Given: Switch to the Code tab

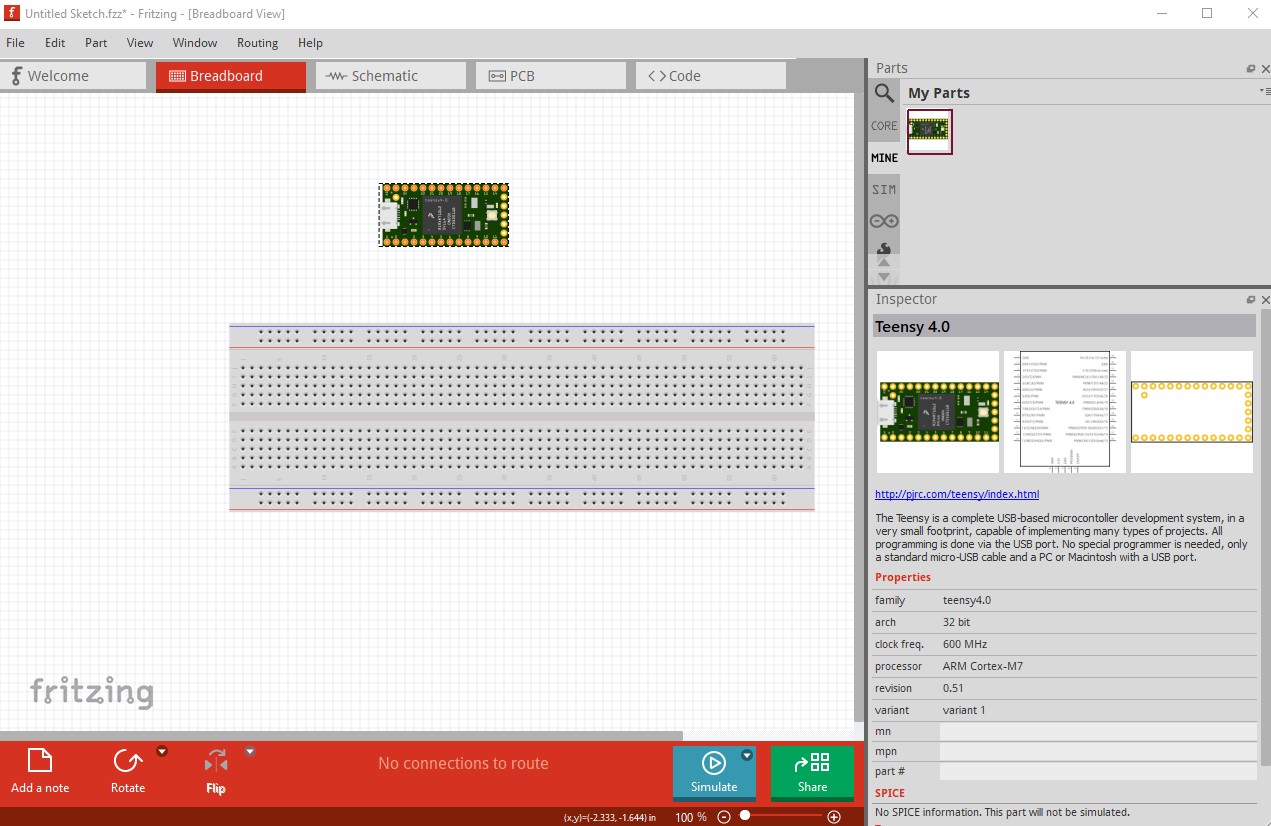Looking at the screenshot, I should pyautogui.click(x=711, y=76).
